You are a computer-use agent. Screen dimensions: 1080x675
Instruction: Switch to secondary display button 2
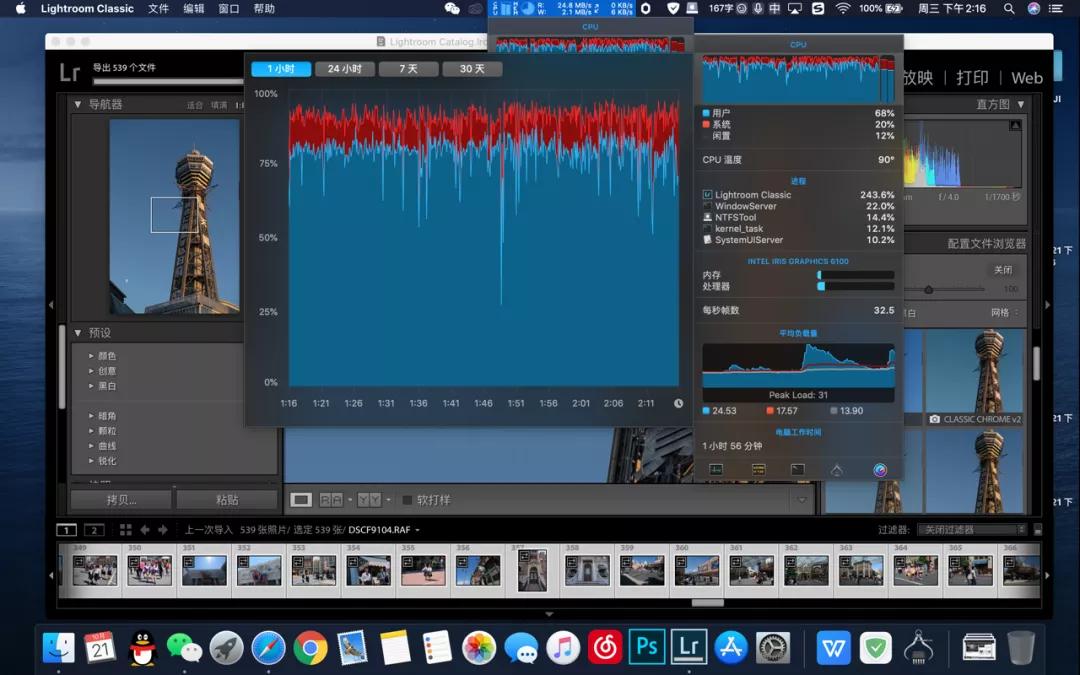tap(94, 530)
